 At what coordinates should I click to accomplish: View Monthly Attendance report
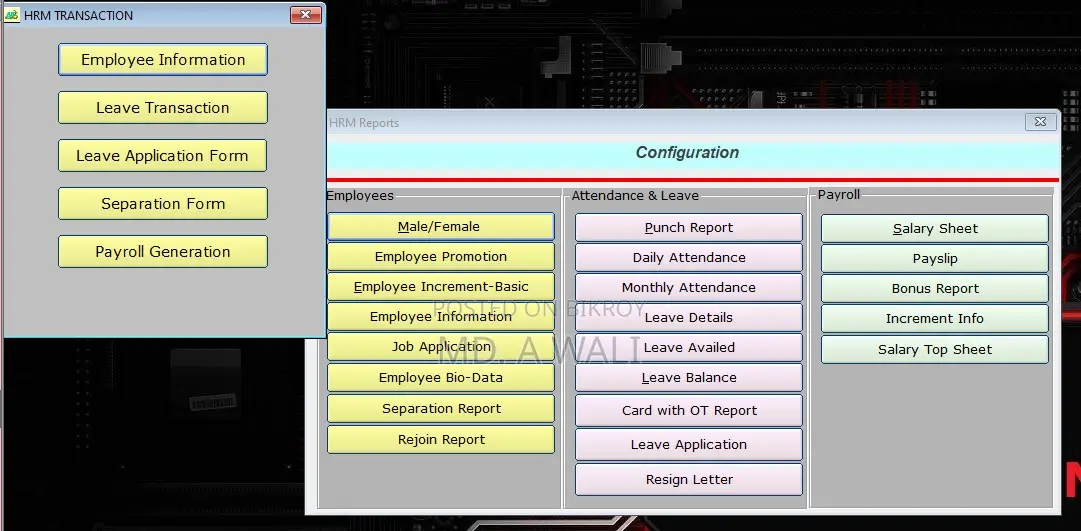[689, 288]
